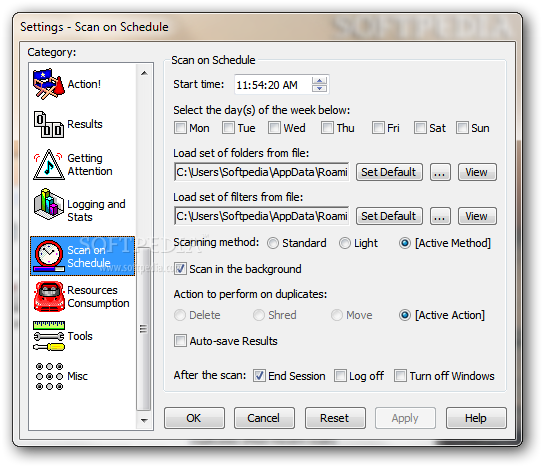The width and height of the screenshot is (543, 467).
Task: Click the category list scrollbar thumb
Action: point(144,329)
